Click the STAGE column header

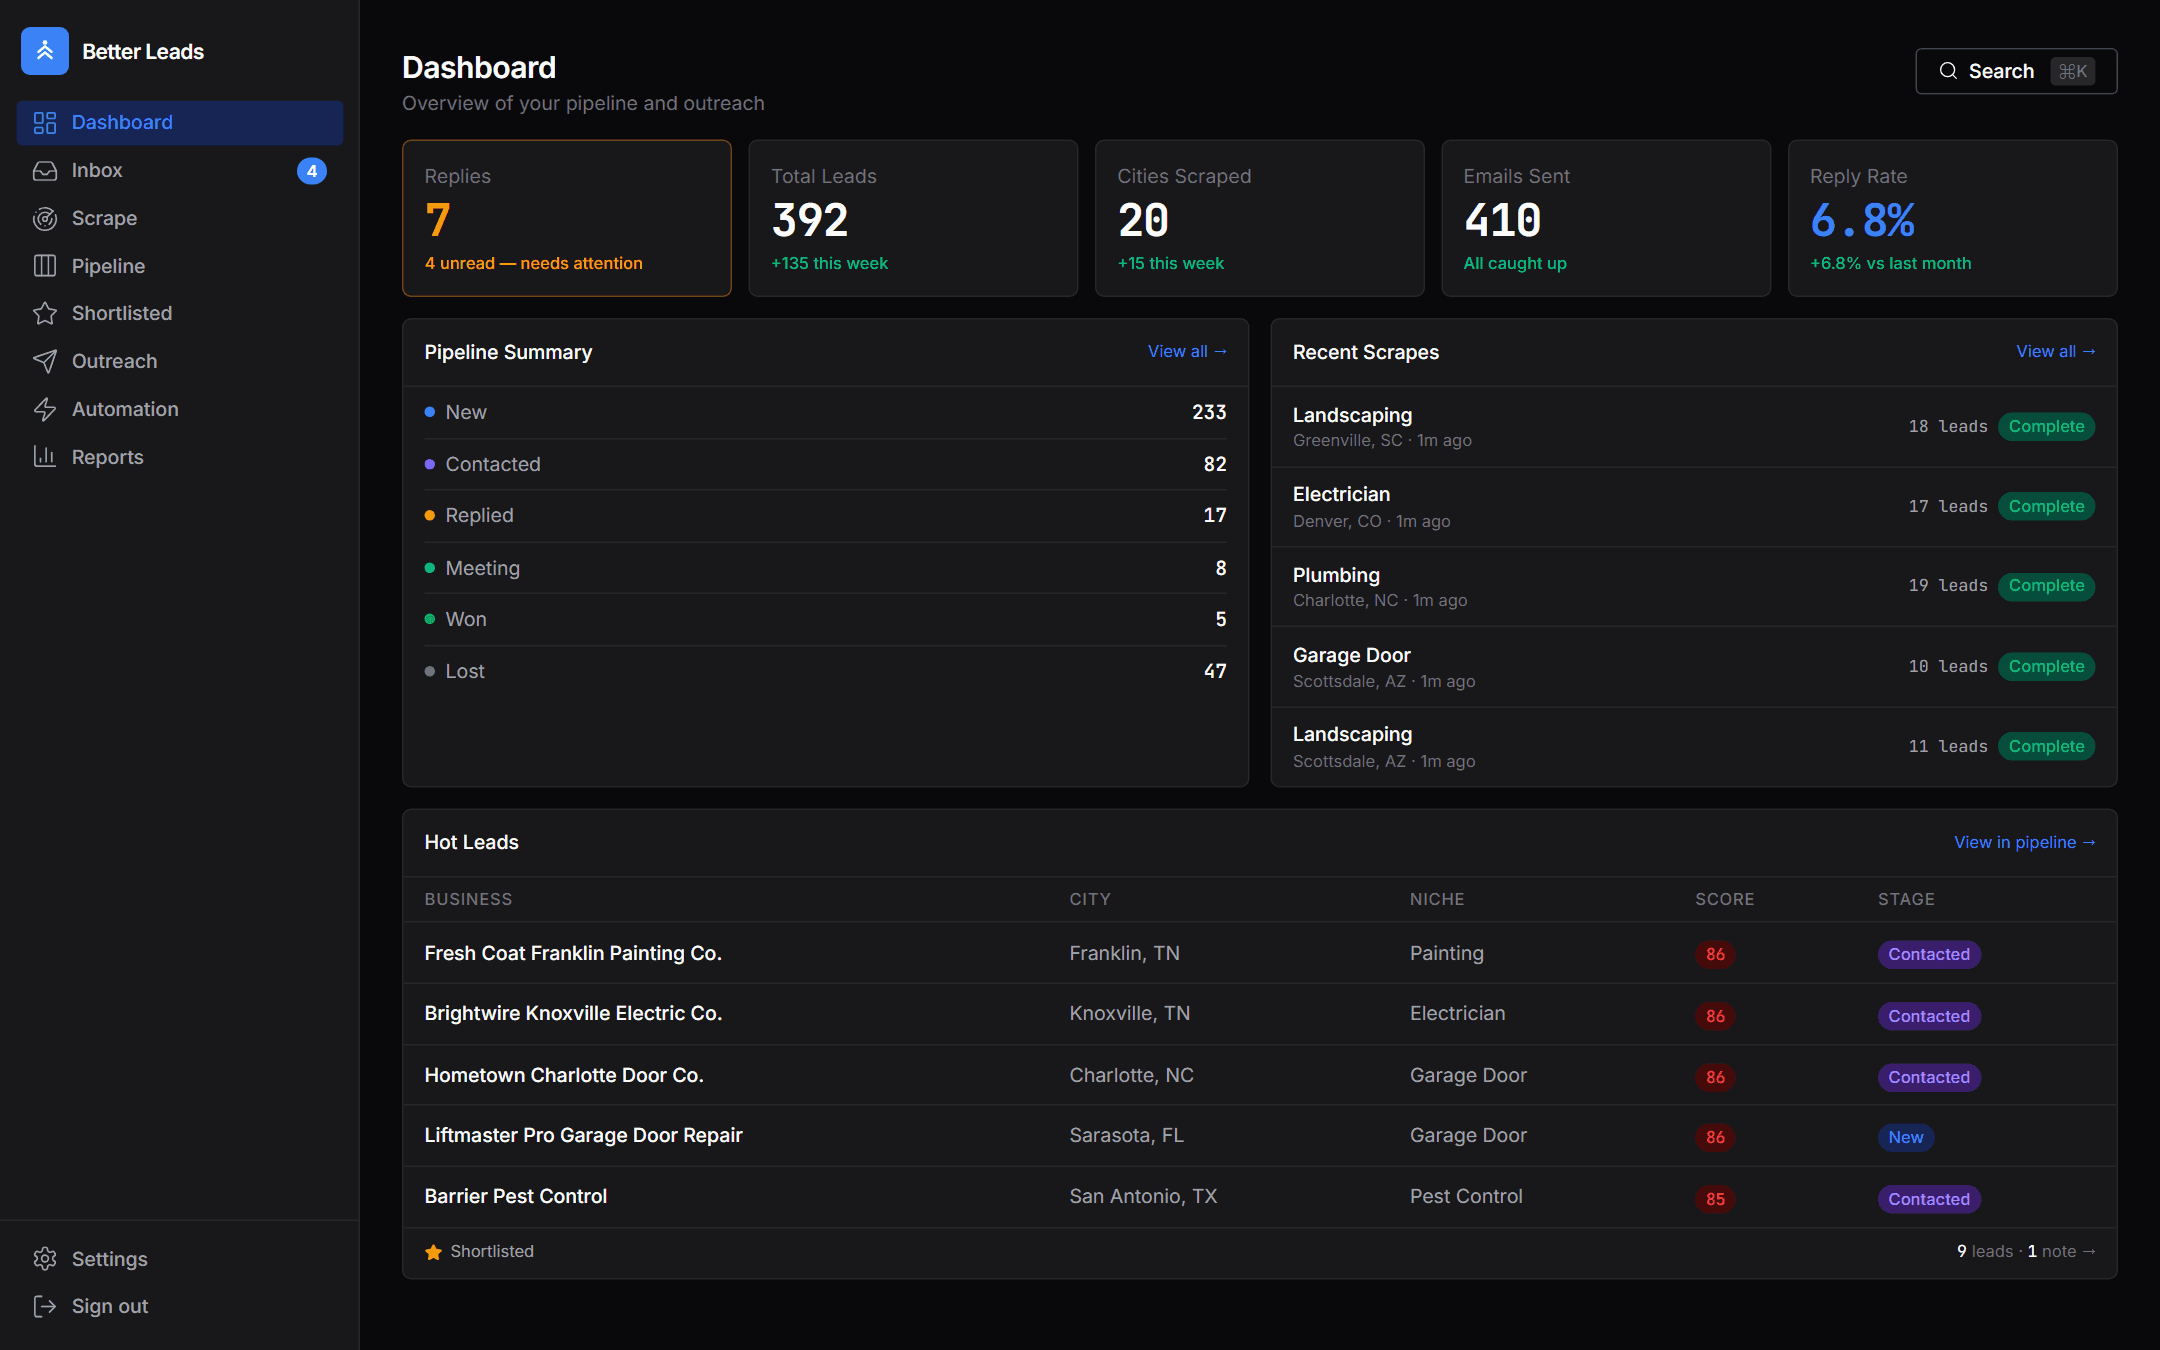pyautogui.click(x=1906, y=899)
